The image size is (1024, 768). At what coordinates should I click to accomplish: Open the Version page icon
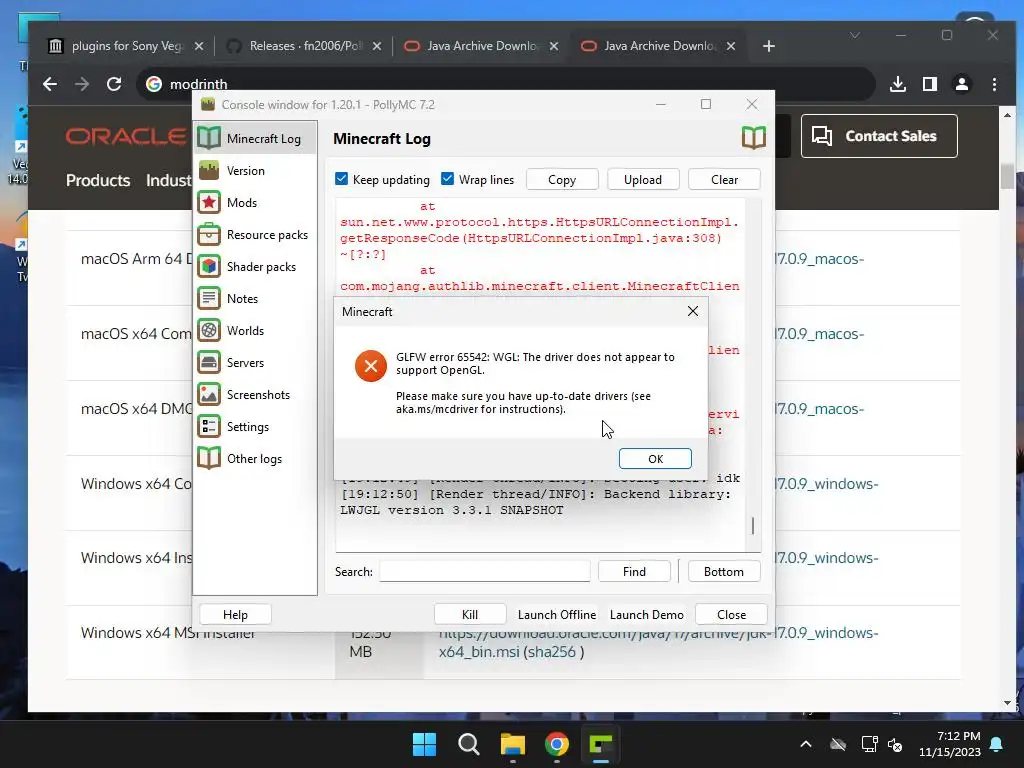pos(209,170)
